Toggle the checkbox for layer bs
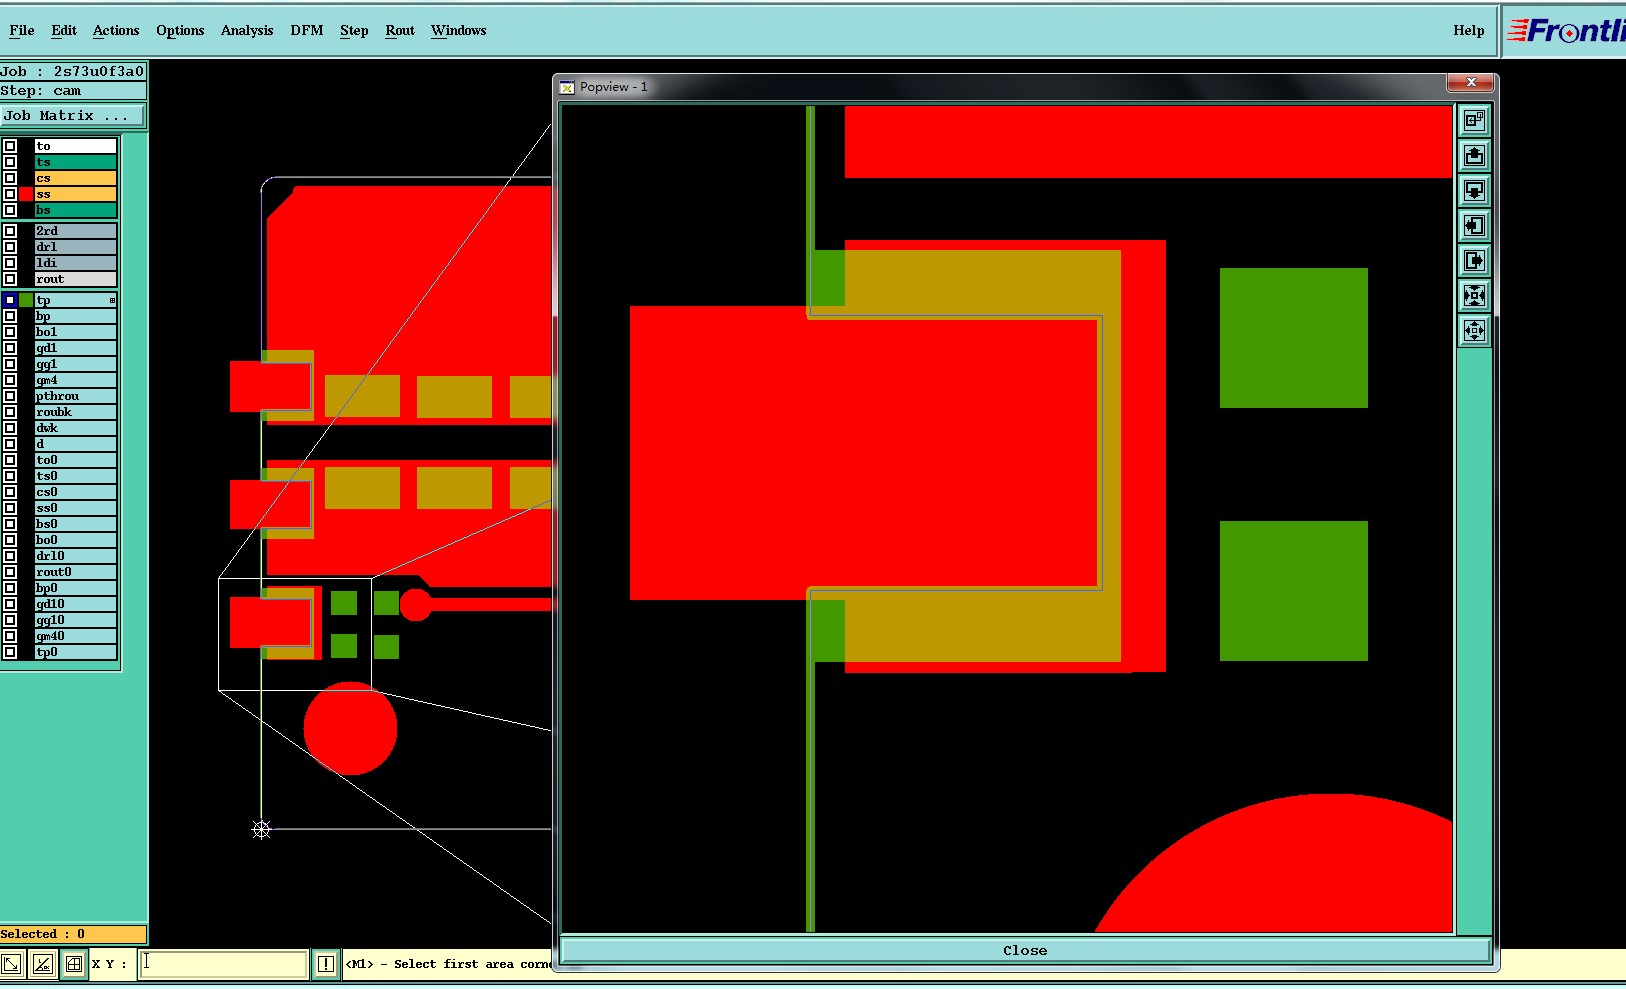This screenshot has height=989, width=1626. pyautogui.click(x=10, y=210)
